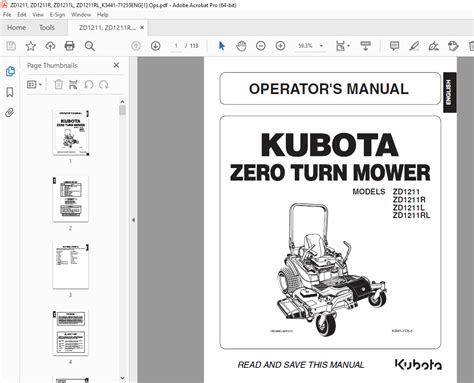The width and height of the screenshot is (474, 383).
Task: Open the find text magnifier
Action: click(90, 46)
